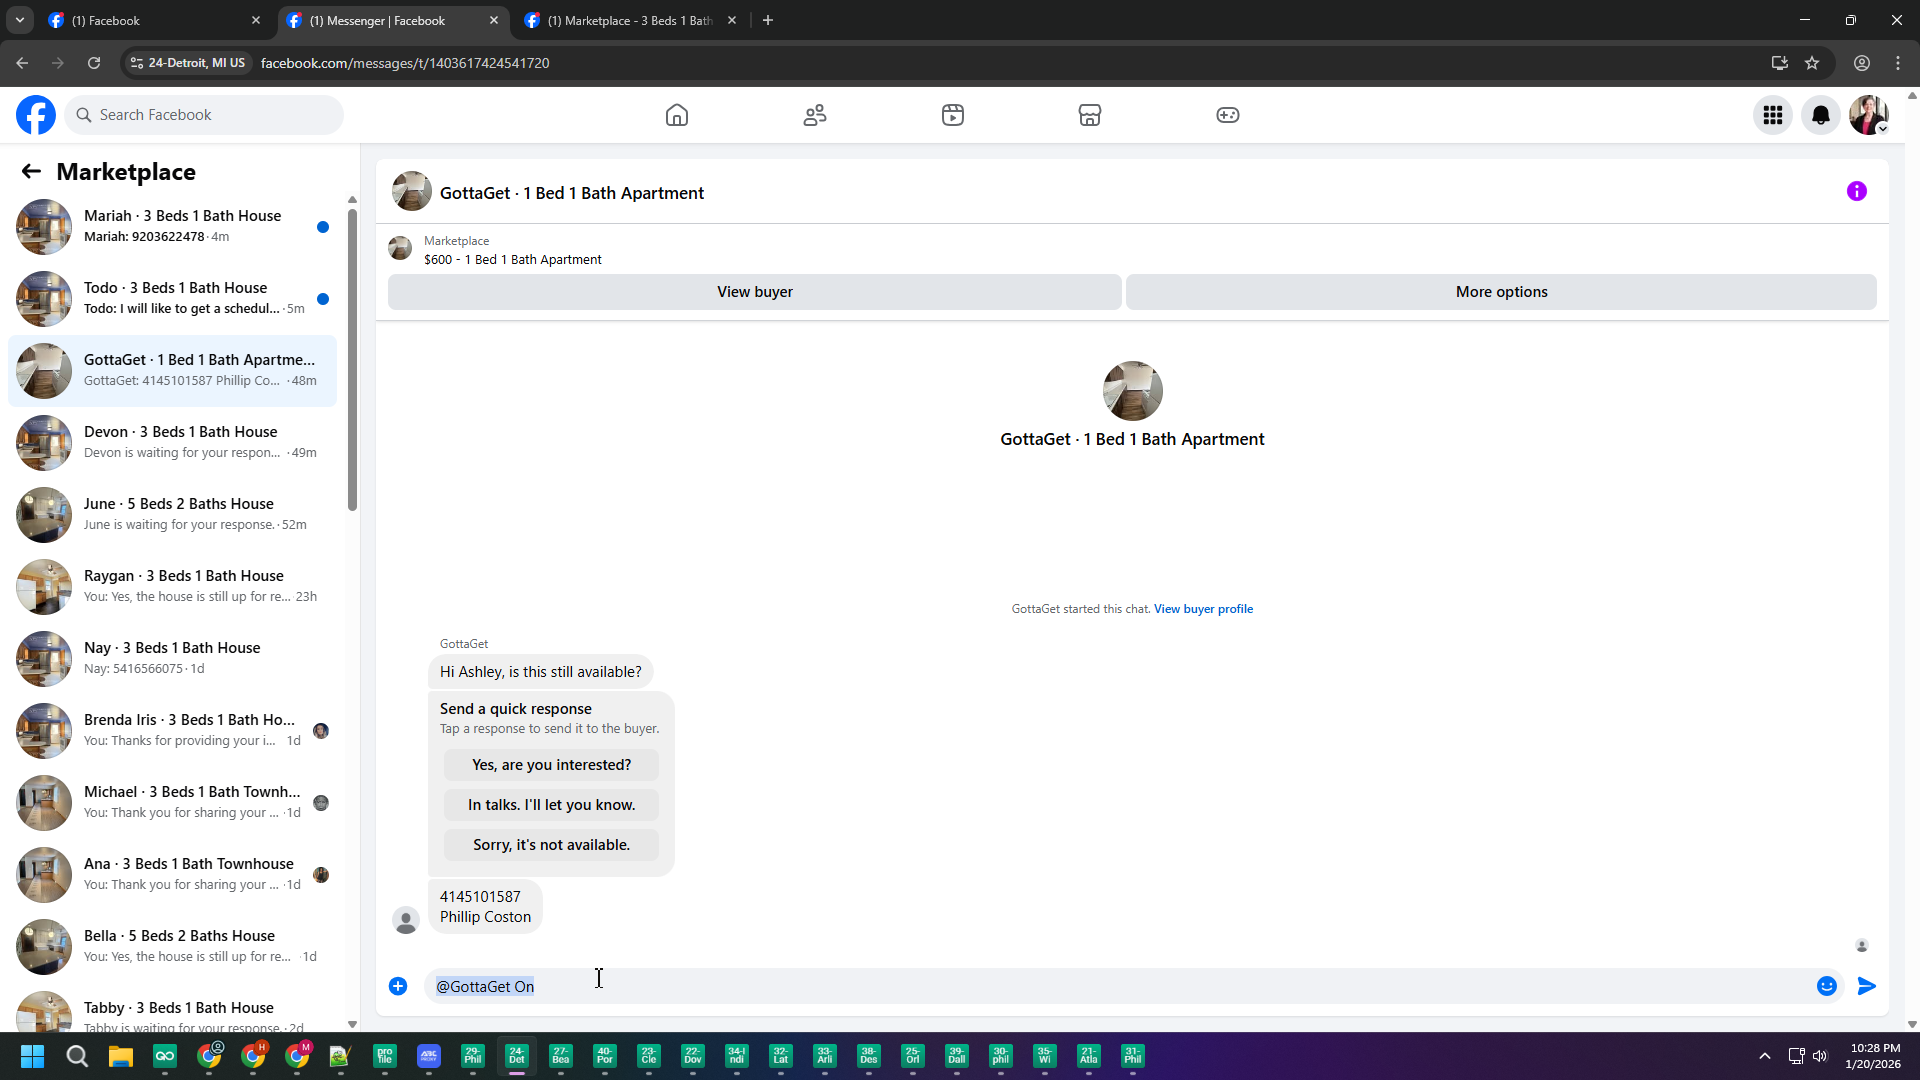
Task: Click the 'Hi Ashley, is this still available?' message
Action: coord(541,672)
